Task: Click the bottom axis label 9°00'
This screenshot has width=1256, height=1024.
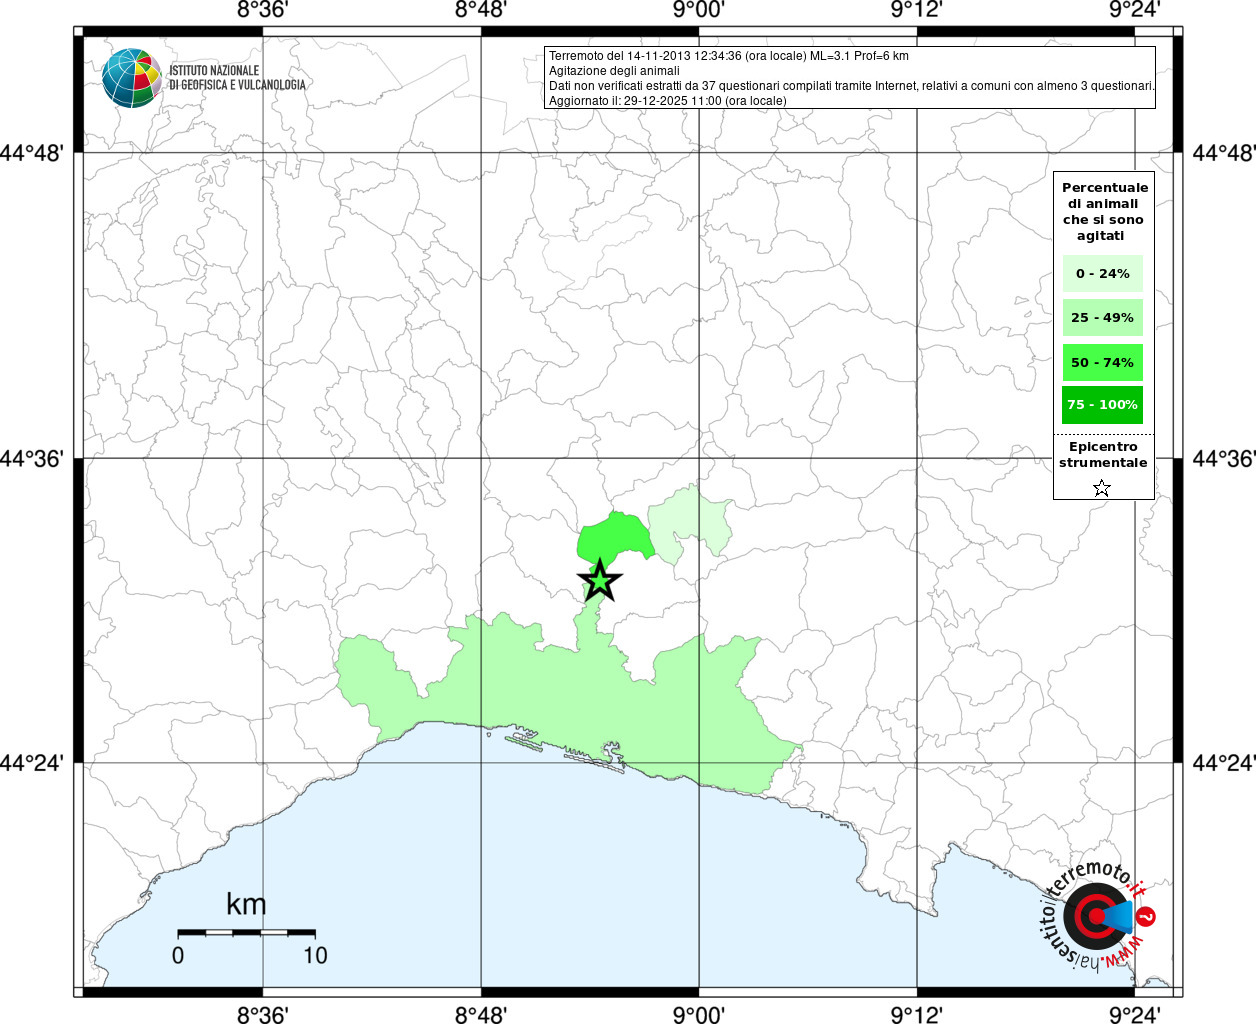Action: 699,1015
